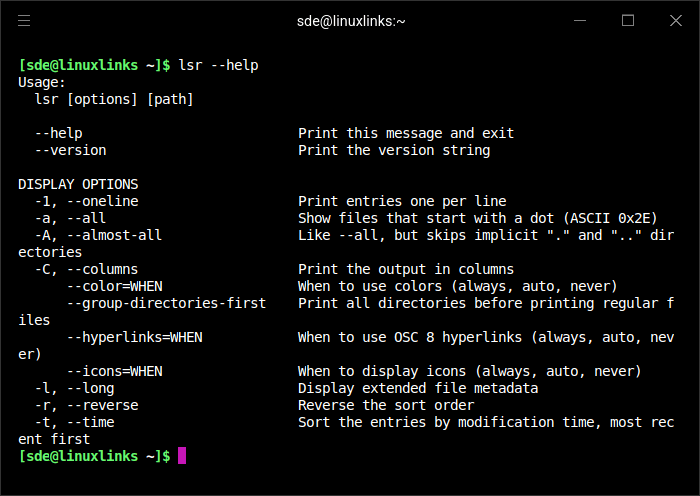Click the sde@linuxlinks:~ window title
The height and width of the screenshot is (496, 700).
coord(351,21)
